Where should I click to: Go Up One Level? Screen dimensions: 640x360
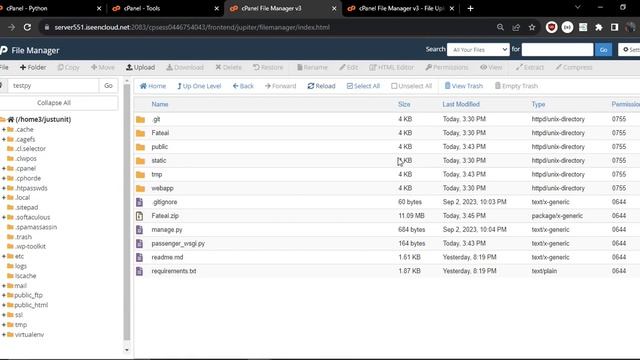(199, 86)
